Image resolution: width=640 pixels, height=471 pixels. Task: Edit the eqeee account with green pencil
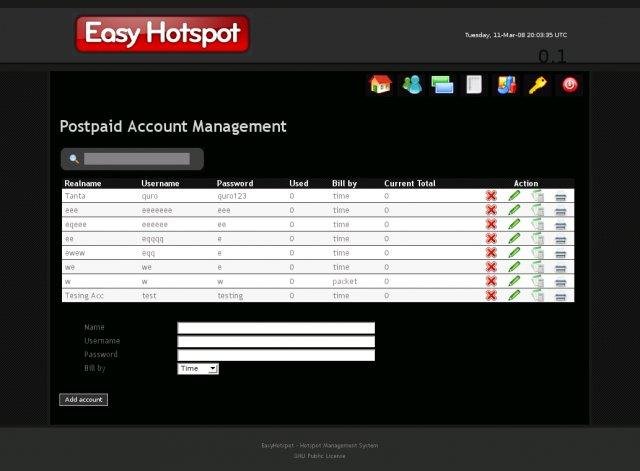pos(514,224)
